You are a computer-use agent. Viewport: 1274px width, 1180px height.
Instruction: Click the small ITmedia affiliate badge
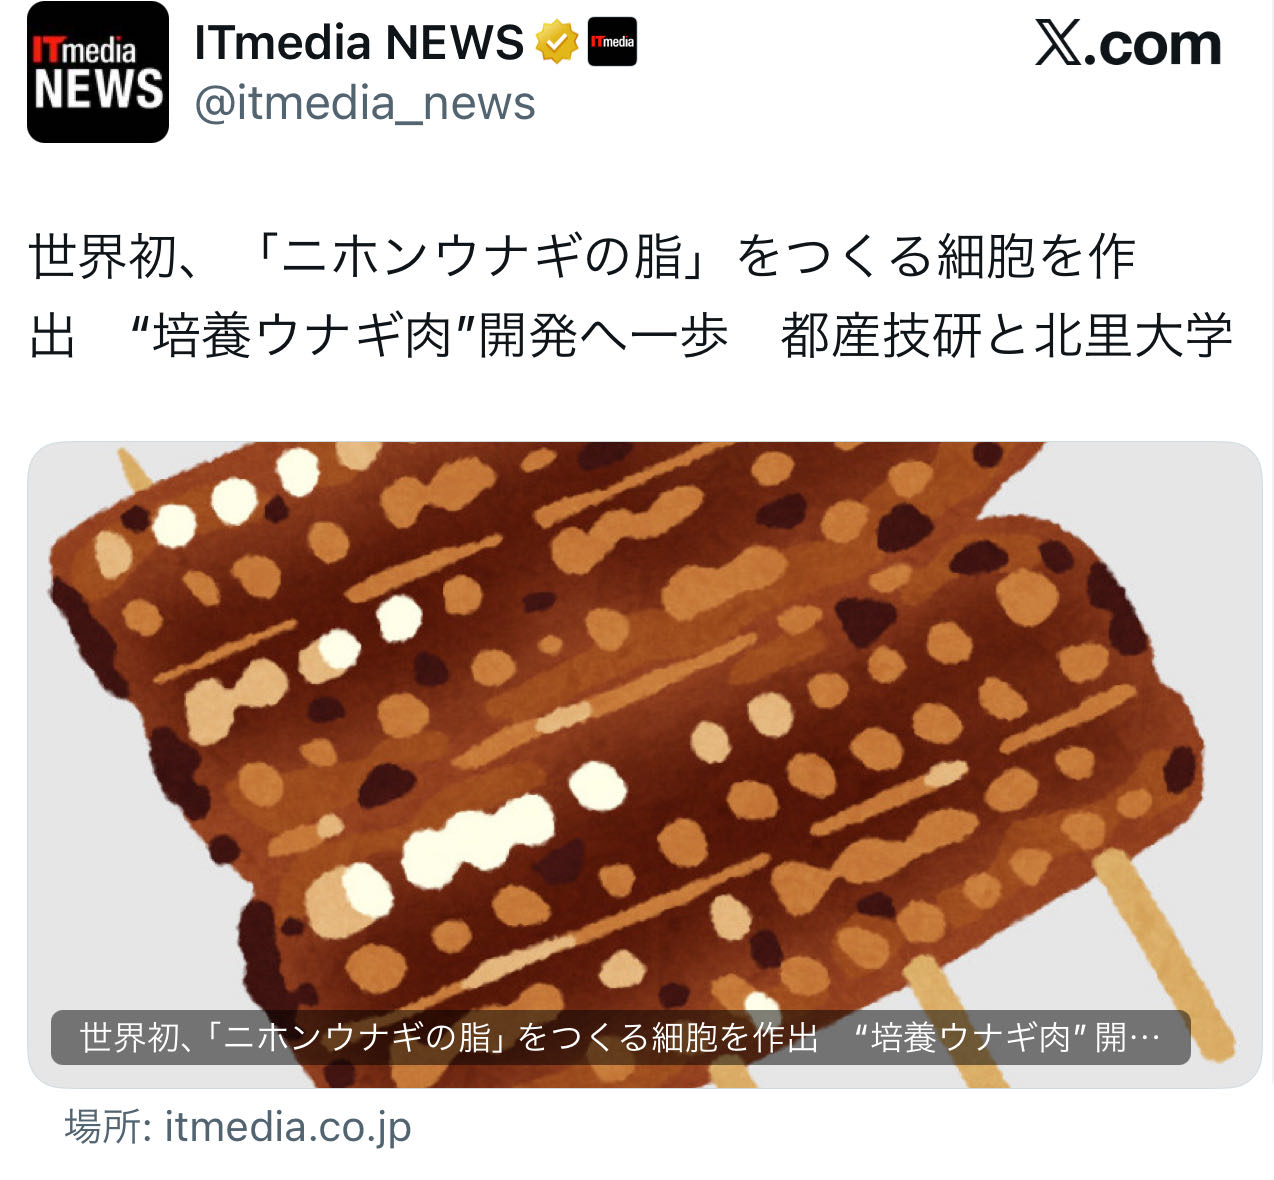click(612, 42)
